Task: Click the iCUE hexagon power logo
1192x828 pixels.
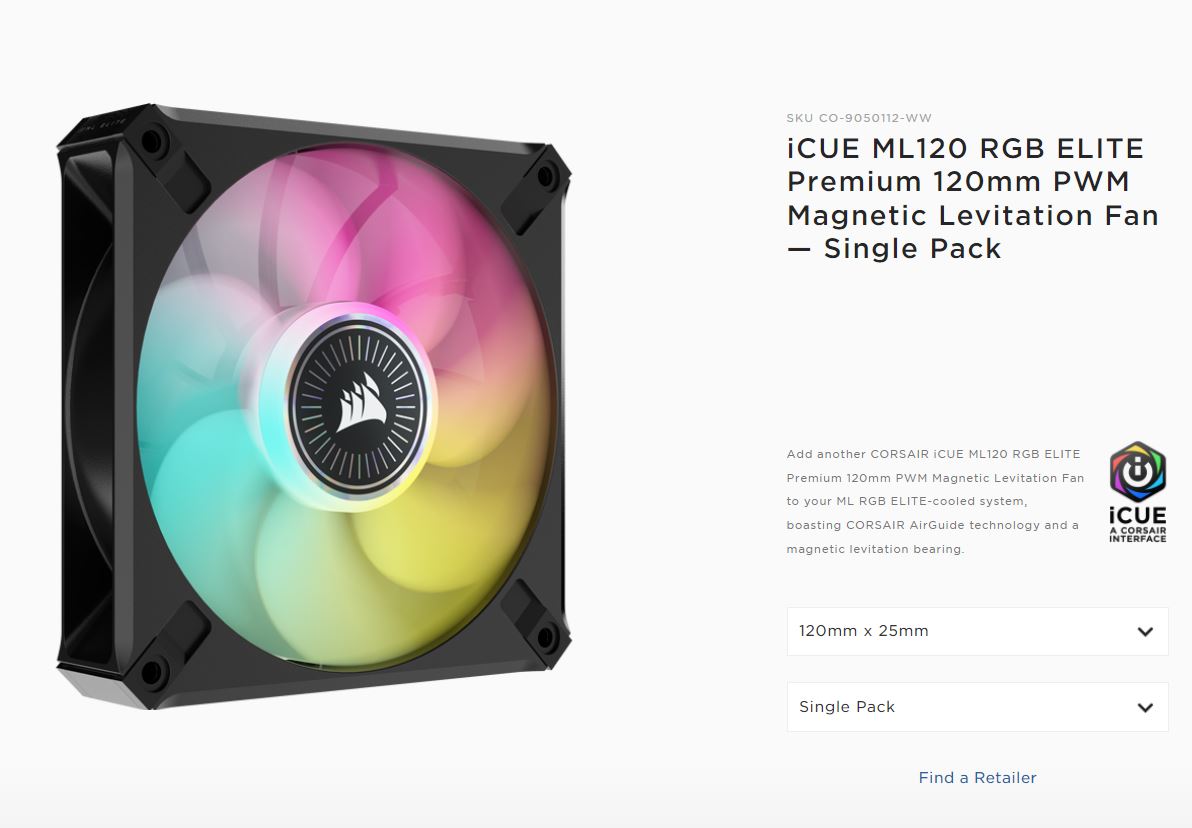Action: (1137, 471)
